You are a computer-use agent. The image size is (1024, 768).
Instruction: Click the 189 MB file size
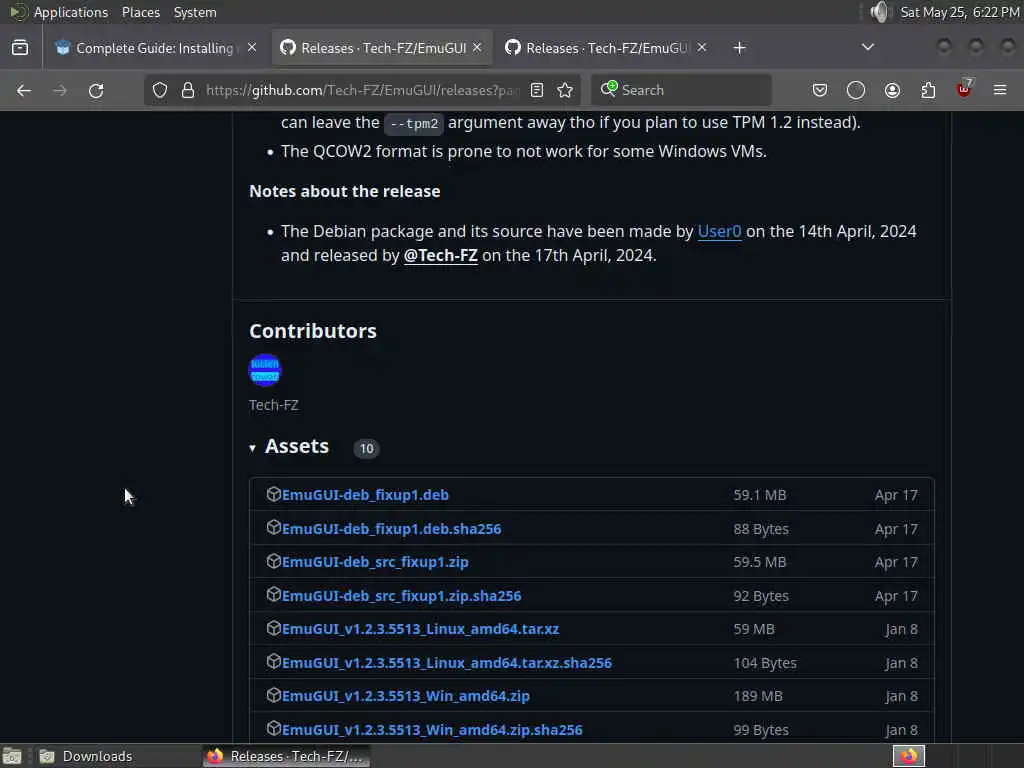[758, 696]
